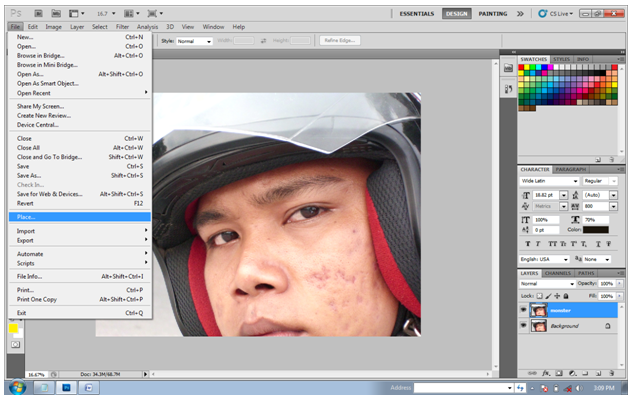This screenshot has height=403, width=634.
Task: Switch to the Paragraph tab
Action: point(571,169)
